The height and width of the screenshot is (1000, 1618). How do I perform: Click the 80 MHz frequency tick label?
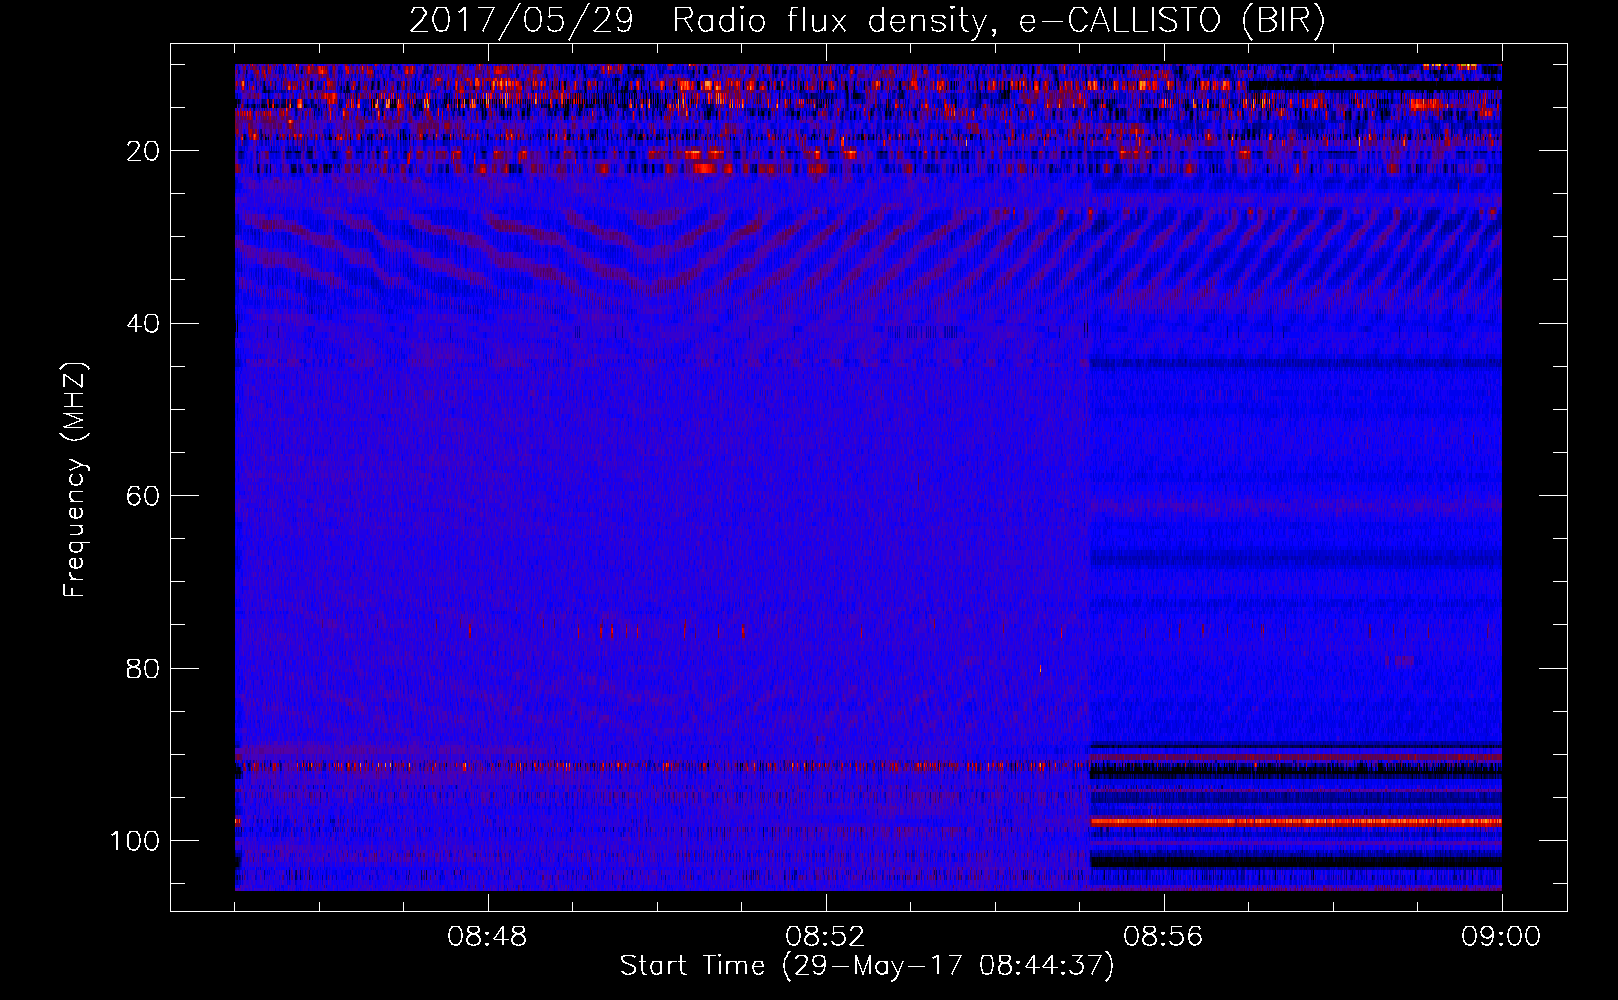(x=143, y=668)
